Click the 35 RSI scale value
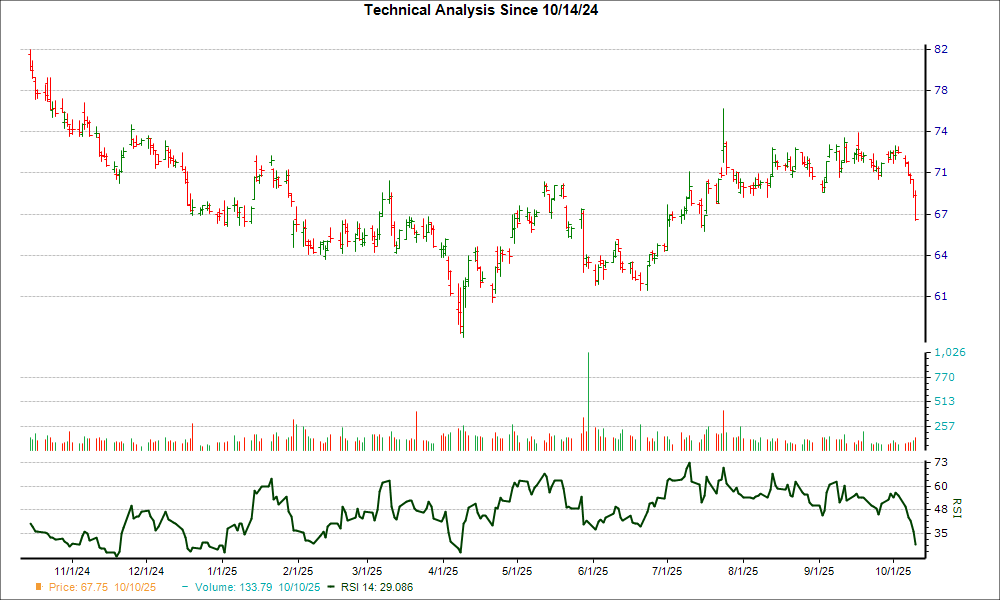The height and width of the screenshot is (600, 1000). click(941, 533)
